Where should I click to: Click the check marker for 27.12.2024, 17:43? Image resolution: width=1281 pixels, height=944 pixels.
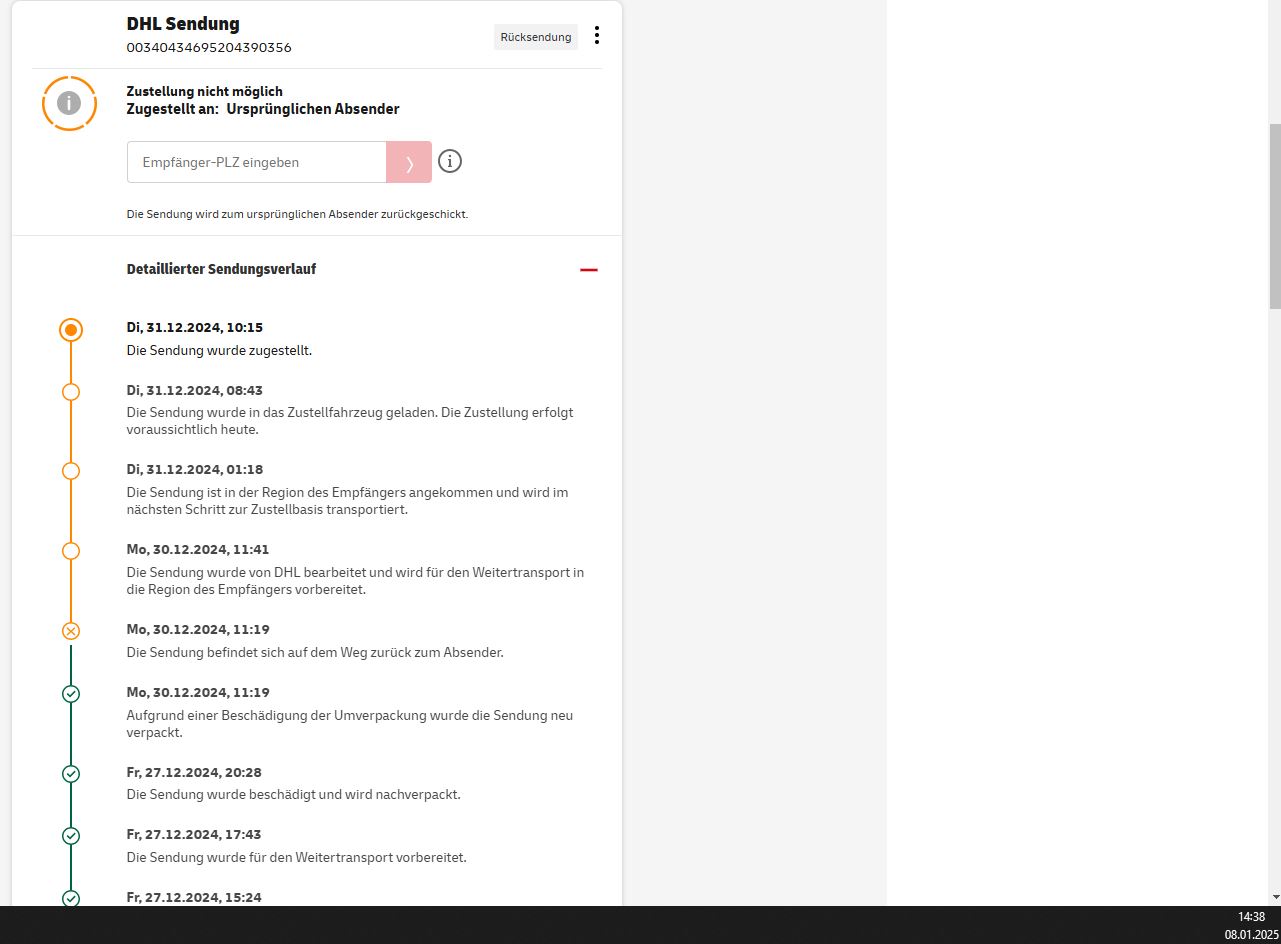pyautogui.click(x=71, y=836)
